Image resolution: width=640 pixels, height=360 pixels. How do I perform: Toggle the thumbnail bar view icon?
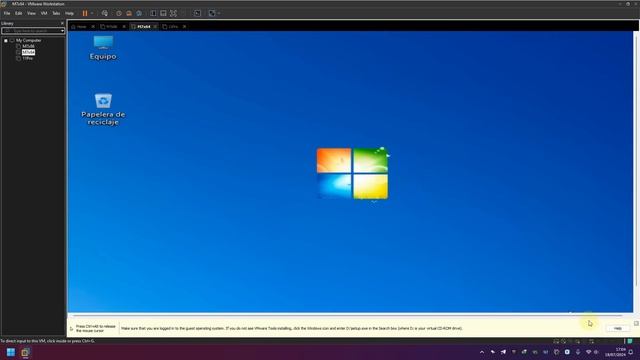click(x=163, y=13)
